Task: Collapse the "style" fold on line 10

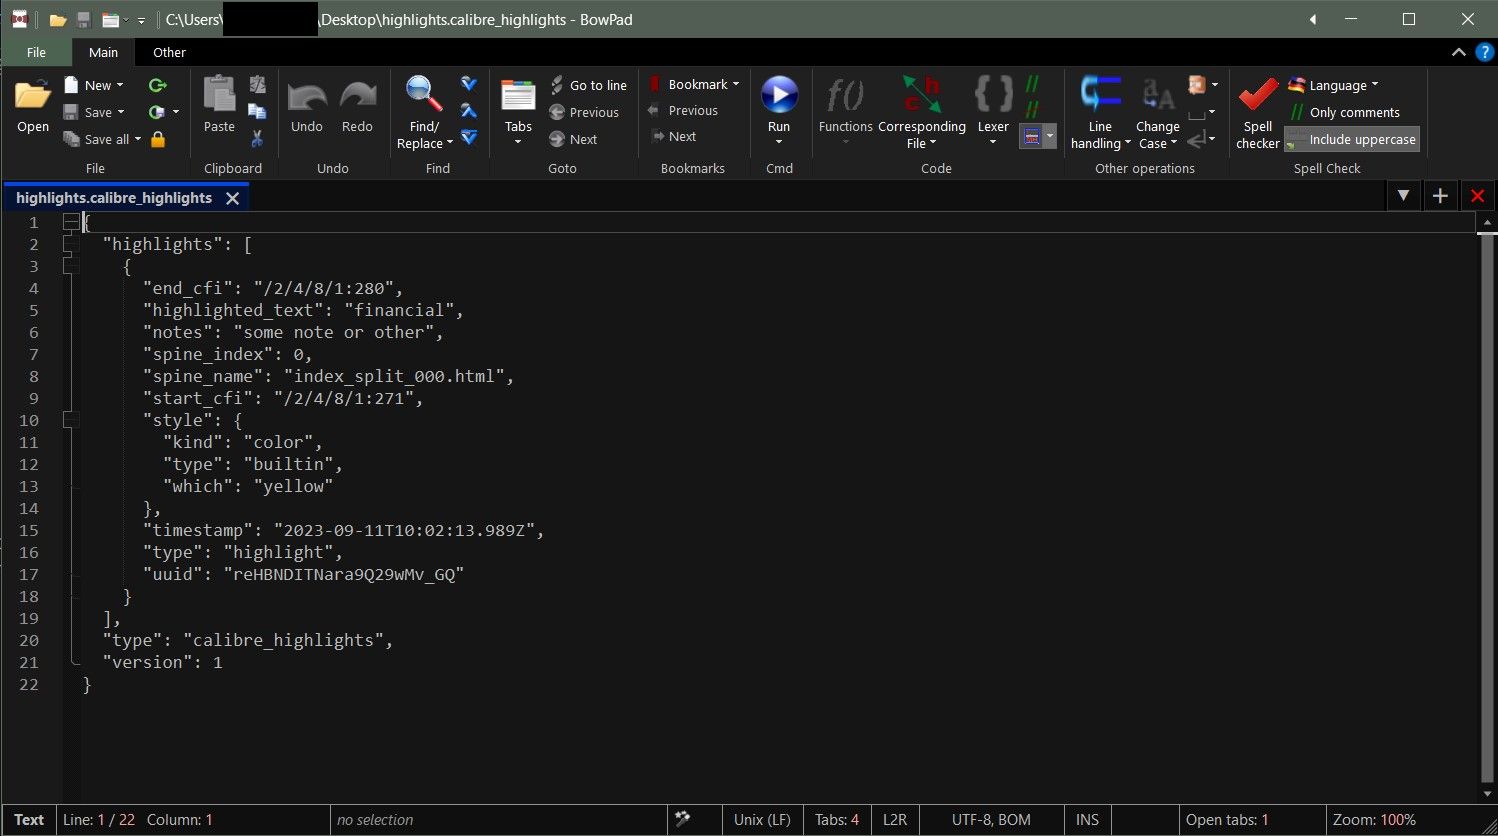Action: [71, 420]
